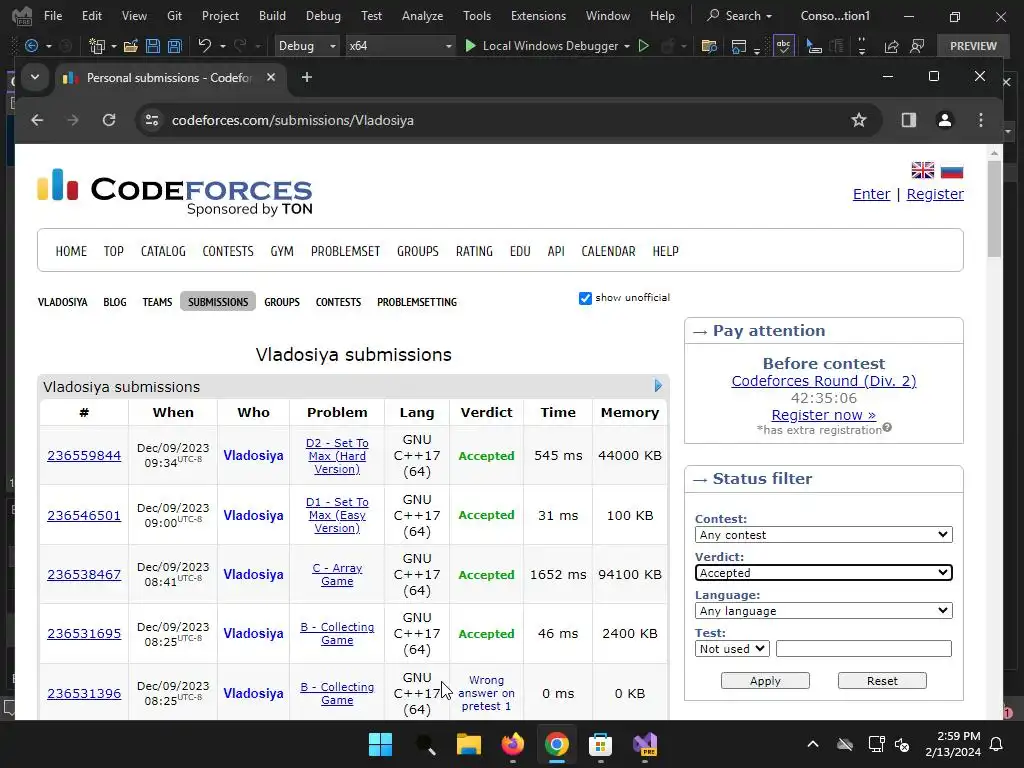The height and width of the screenshot is (768, 1024).
Task: Open the PROBLEMSETTING profile tab
Action: (417, 302)
